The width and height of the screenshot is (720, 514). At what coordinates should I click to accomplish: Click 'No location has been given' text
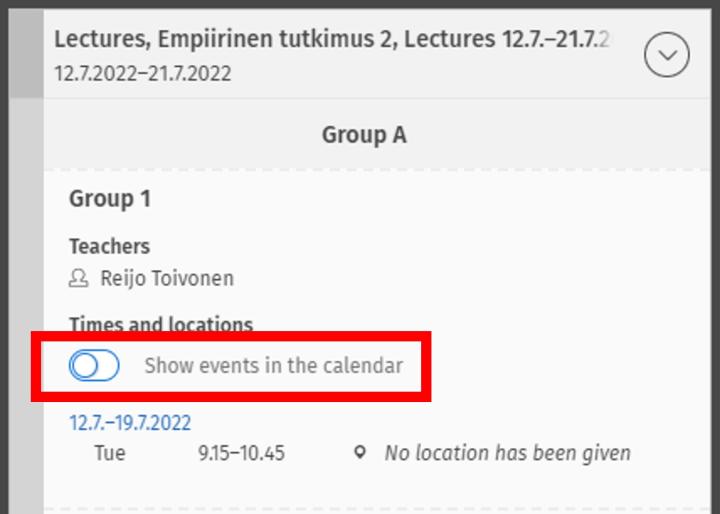[x=507, y=454]
